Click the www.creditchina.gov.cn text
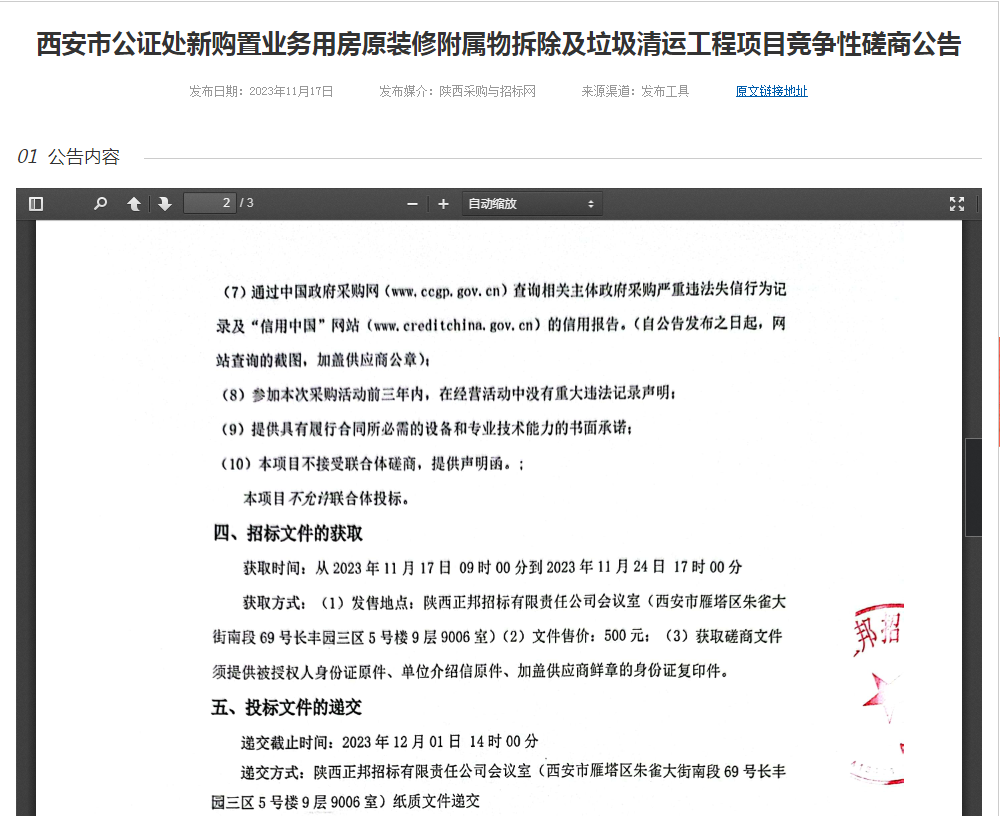Screen dimensions: 1000x816 click(x=453, y=325)
